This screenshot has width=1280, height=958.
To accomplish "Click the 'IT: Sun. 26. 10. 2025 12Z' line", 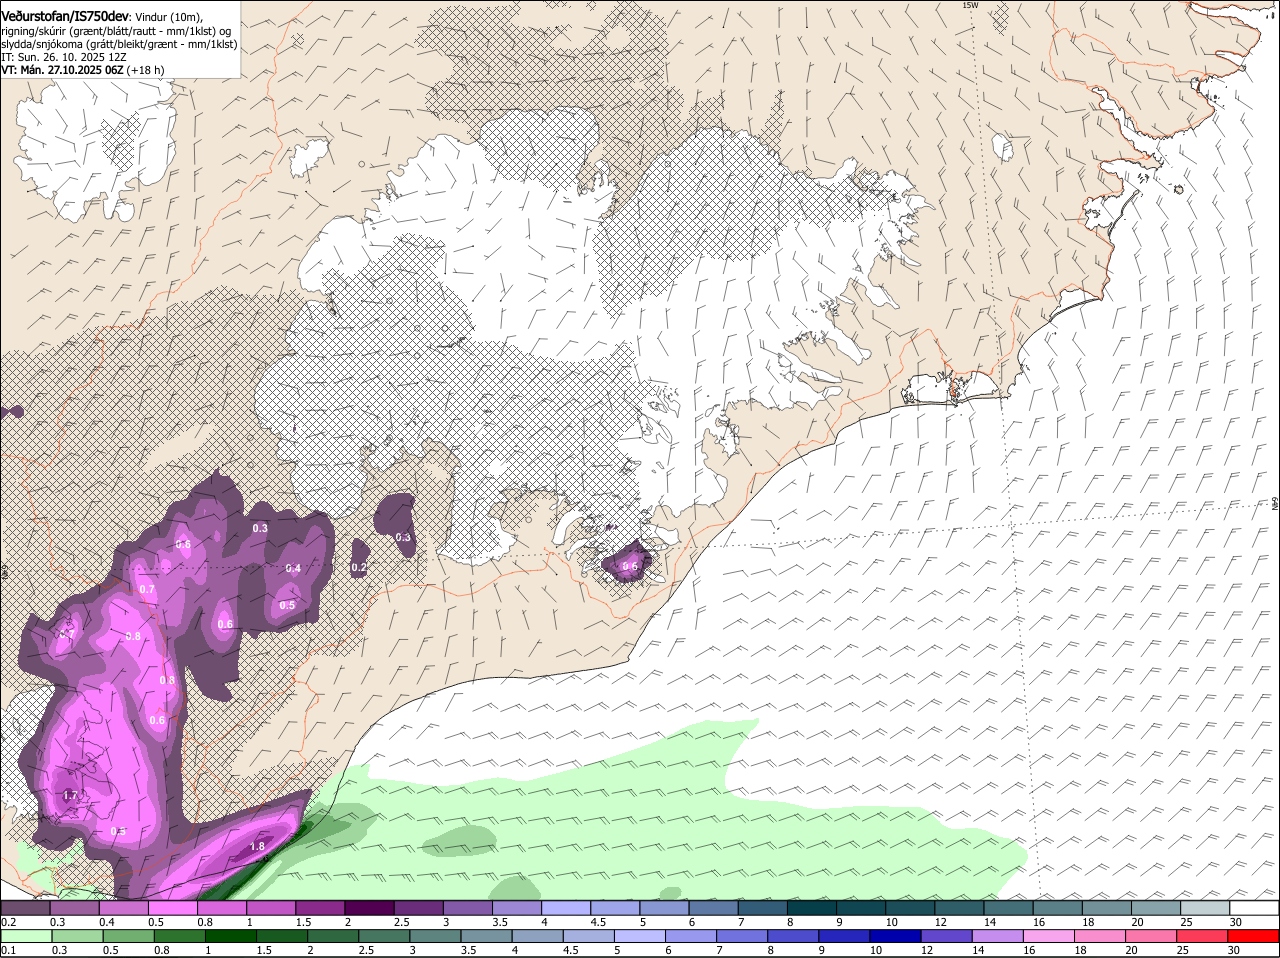I will point(64,57).
